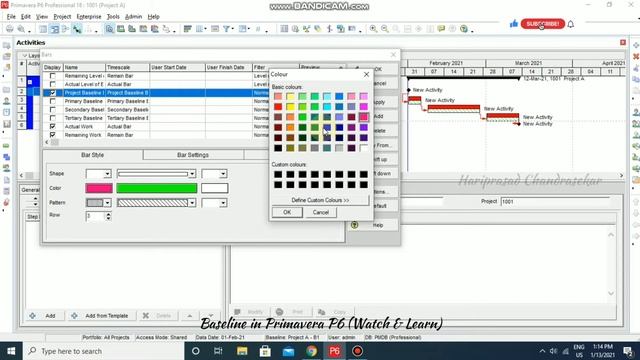Open File Explorer from taskbar
Screen dimensions: 640x360
(x=242, y=351)
